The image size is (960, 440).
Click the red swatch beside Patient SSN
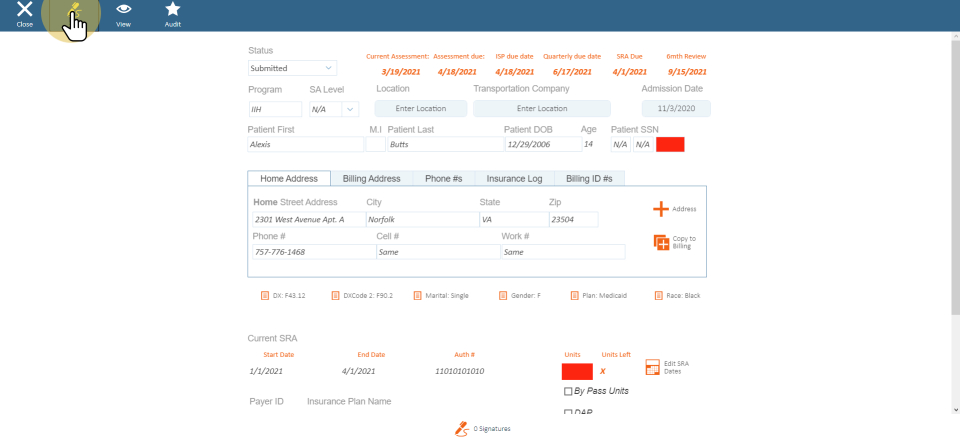[670, 144]
